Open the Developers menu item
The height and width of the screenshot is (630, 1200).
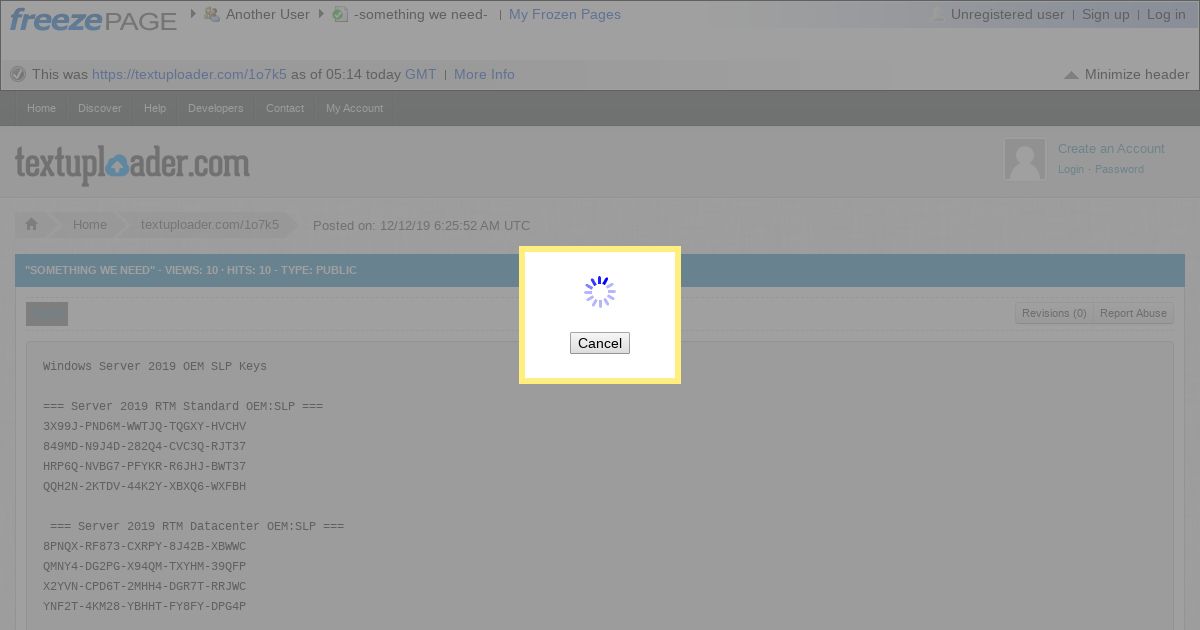click(216, 108)
